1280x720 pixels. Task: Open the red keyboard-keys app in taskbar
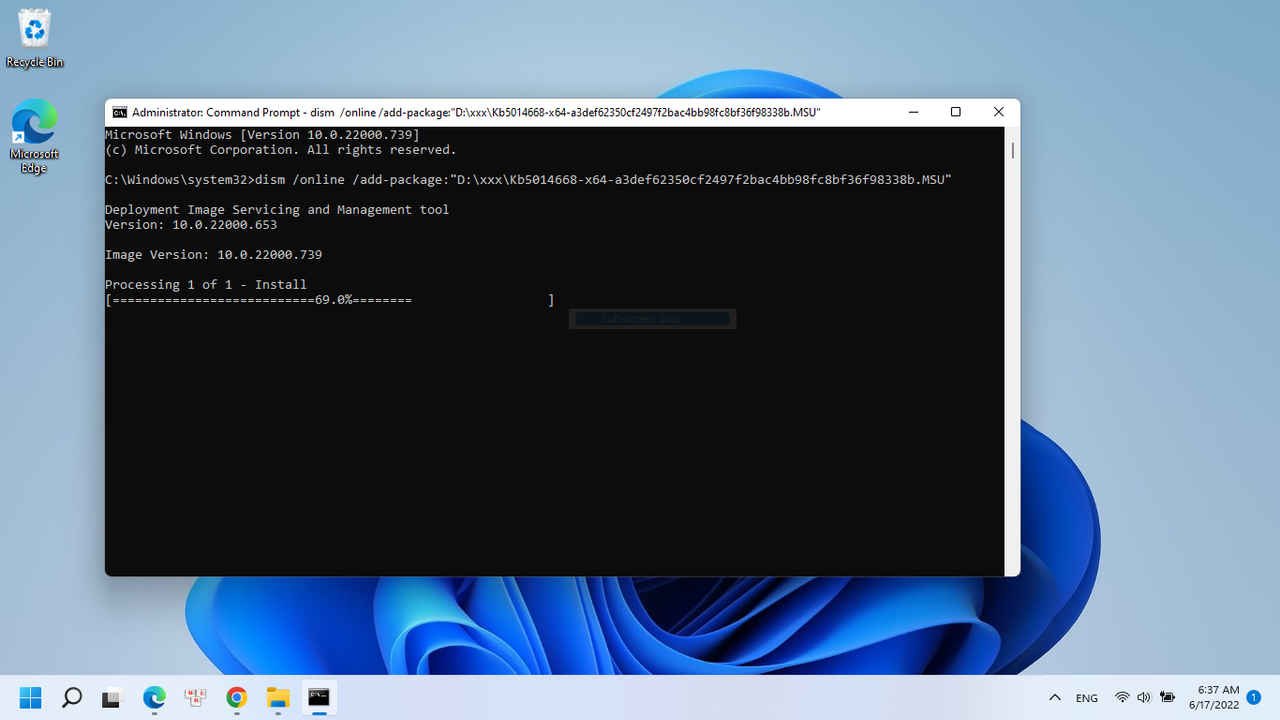(195, 697)
